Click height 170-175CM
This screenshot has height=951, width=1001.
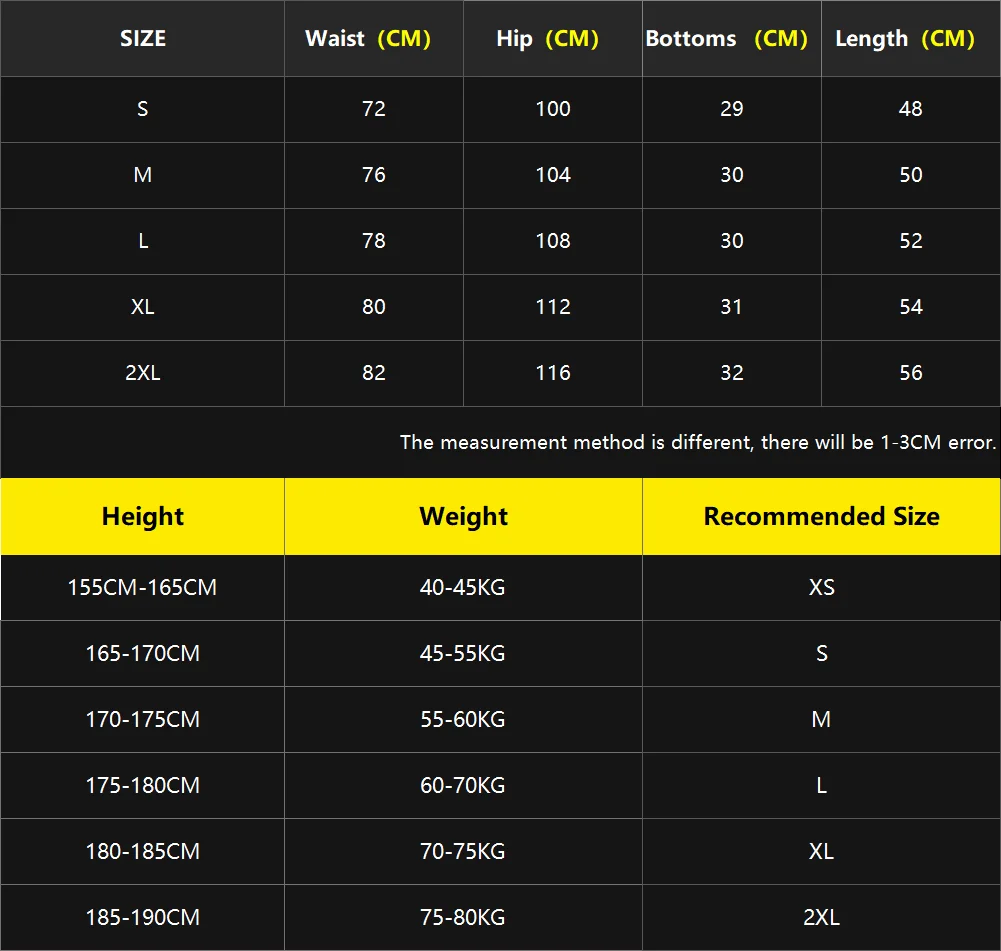coord(143,720)
